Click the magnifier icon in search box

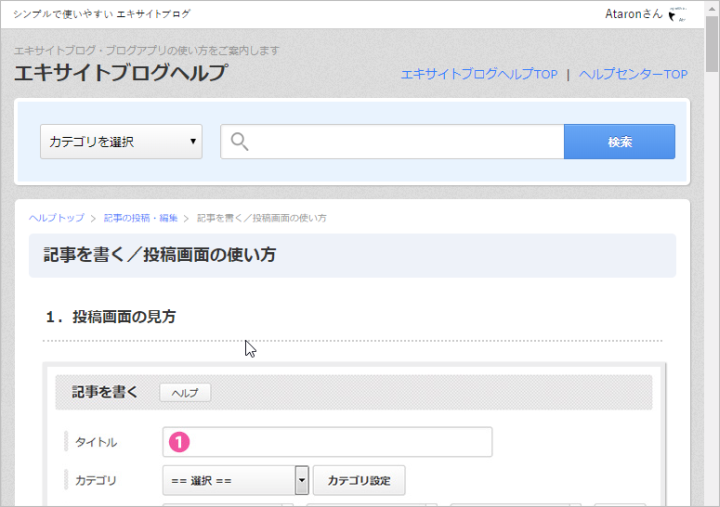(239, 141)
